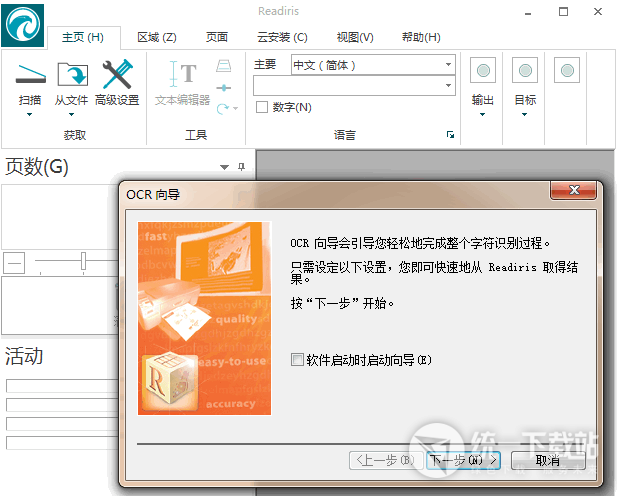Click the 文本编辑器 text editor icon

click(182, 74)
